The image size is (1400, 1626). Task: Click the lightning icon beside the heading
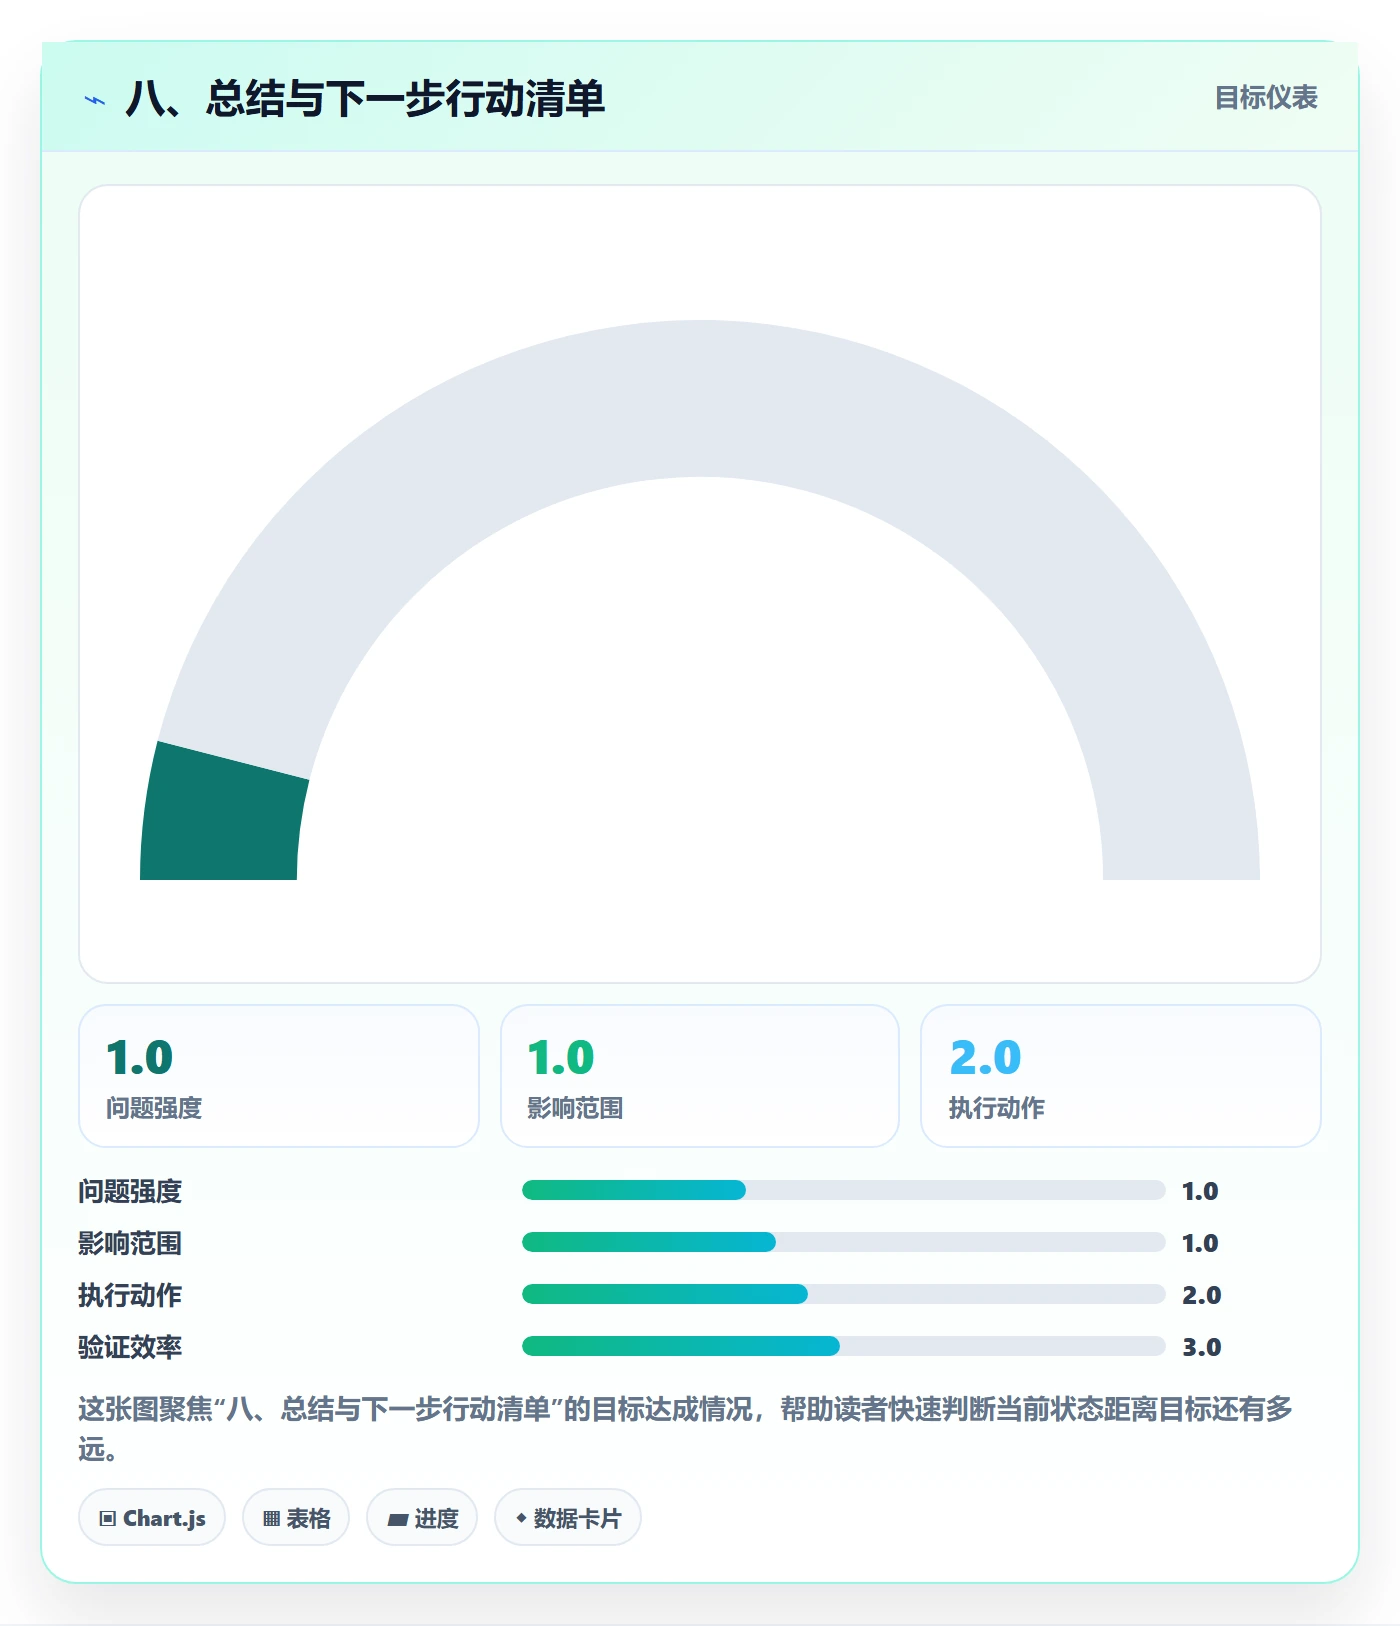click(95, 100)
